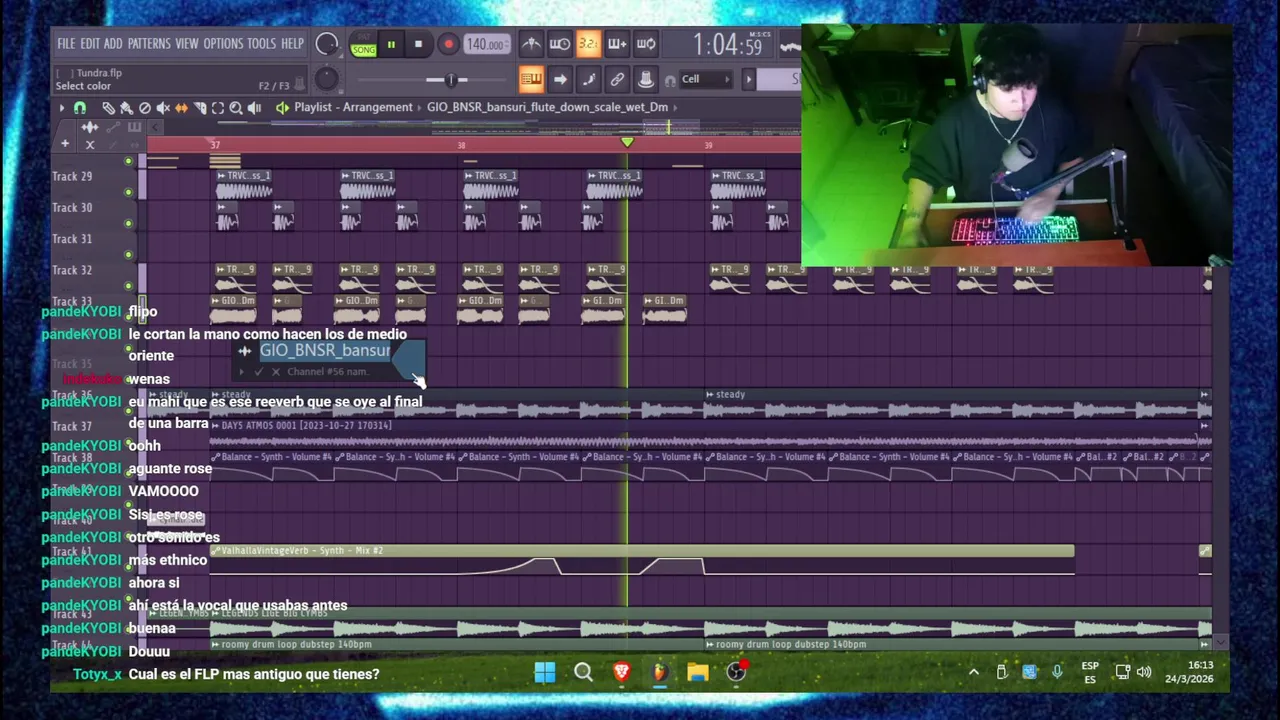Image resolution: width=1280 pixels, height=720 pixels.
Task: Toggle typing keyboard to piano
Action: (531, 79)
